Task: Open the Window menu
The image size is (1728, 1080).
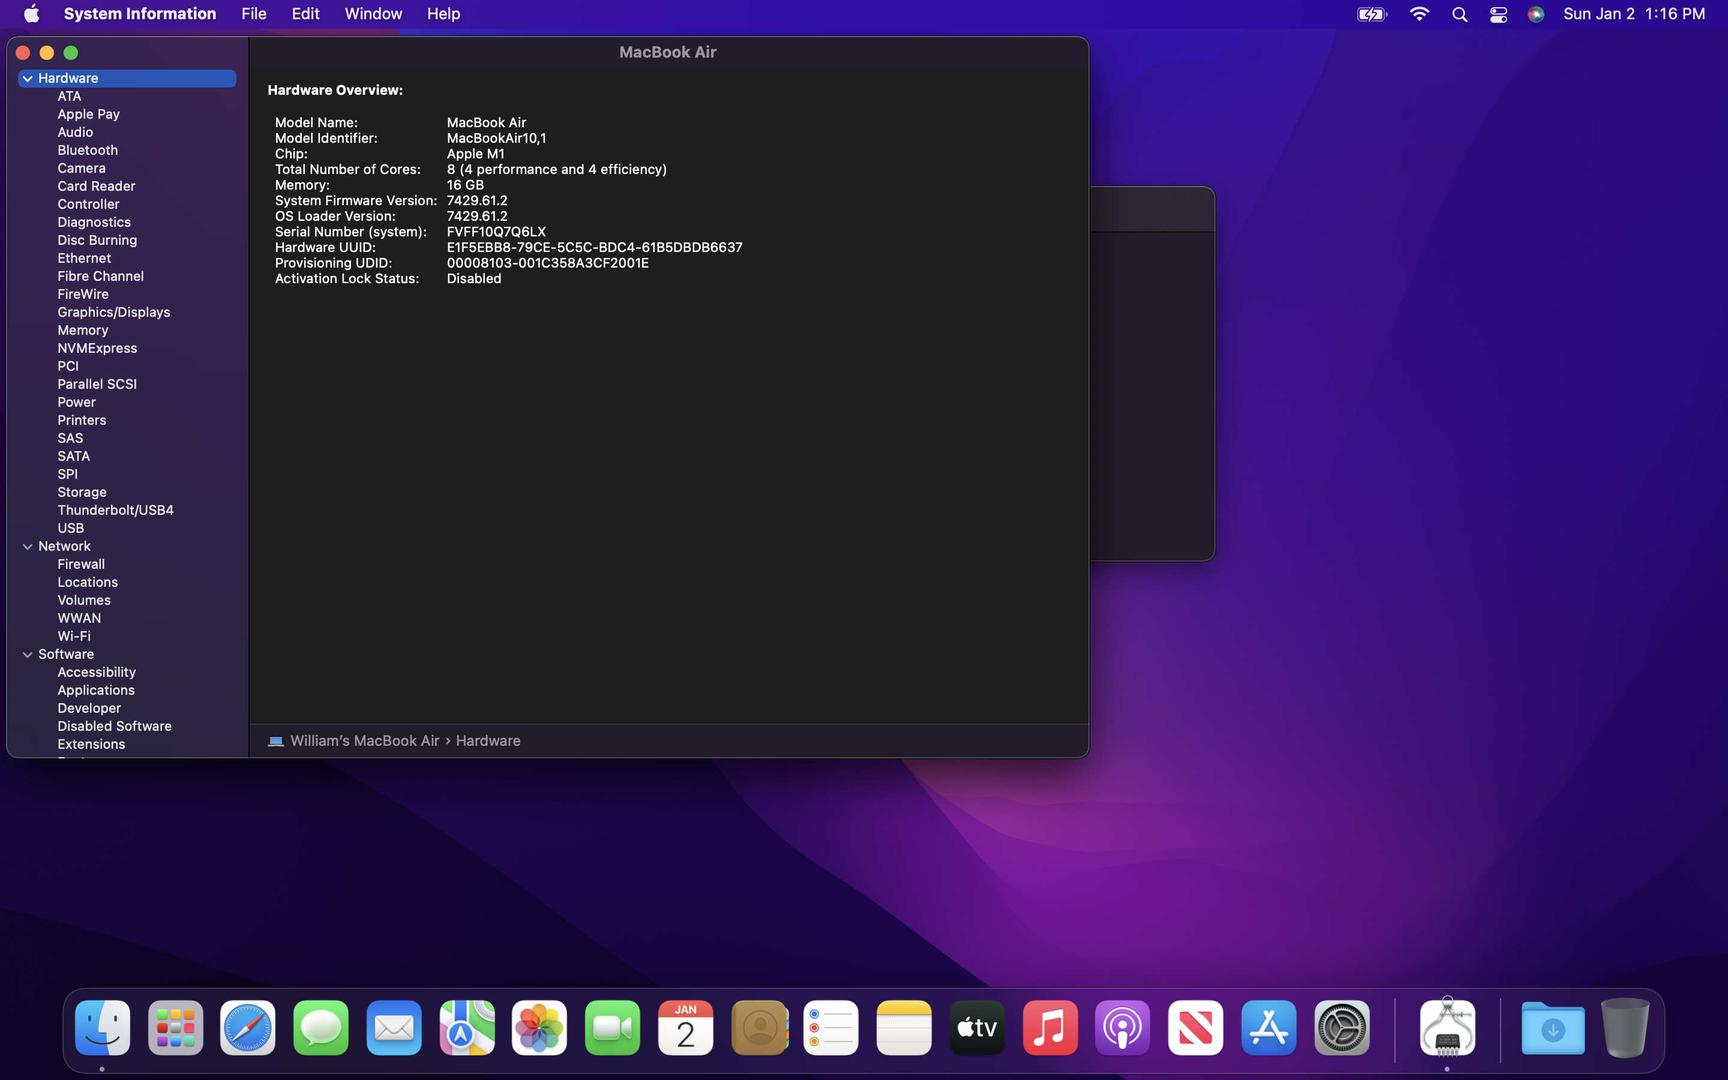Action: click(x=373, y=14)
